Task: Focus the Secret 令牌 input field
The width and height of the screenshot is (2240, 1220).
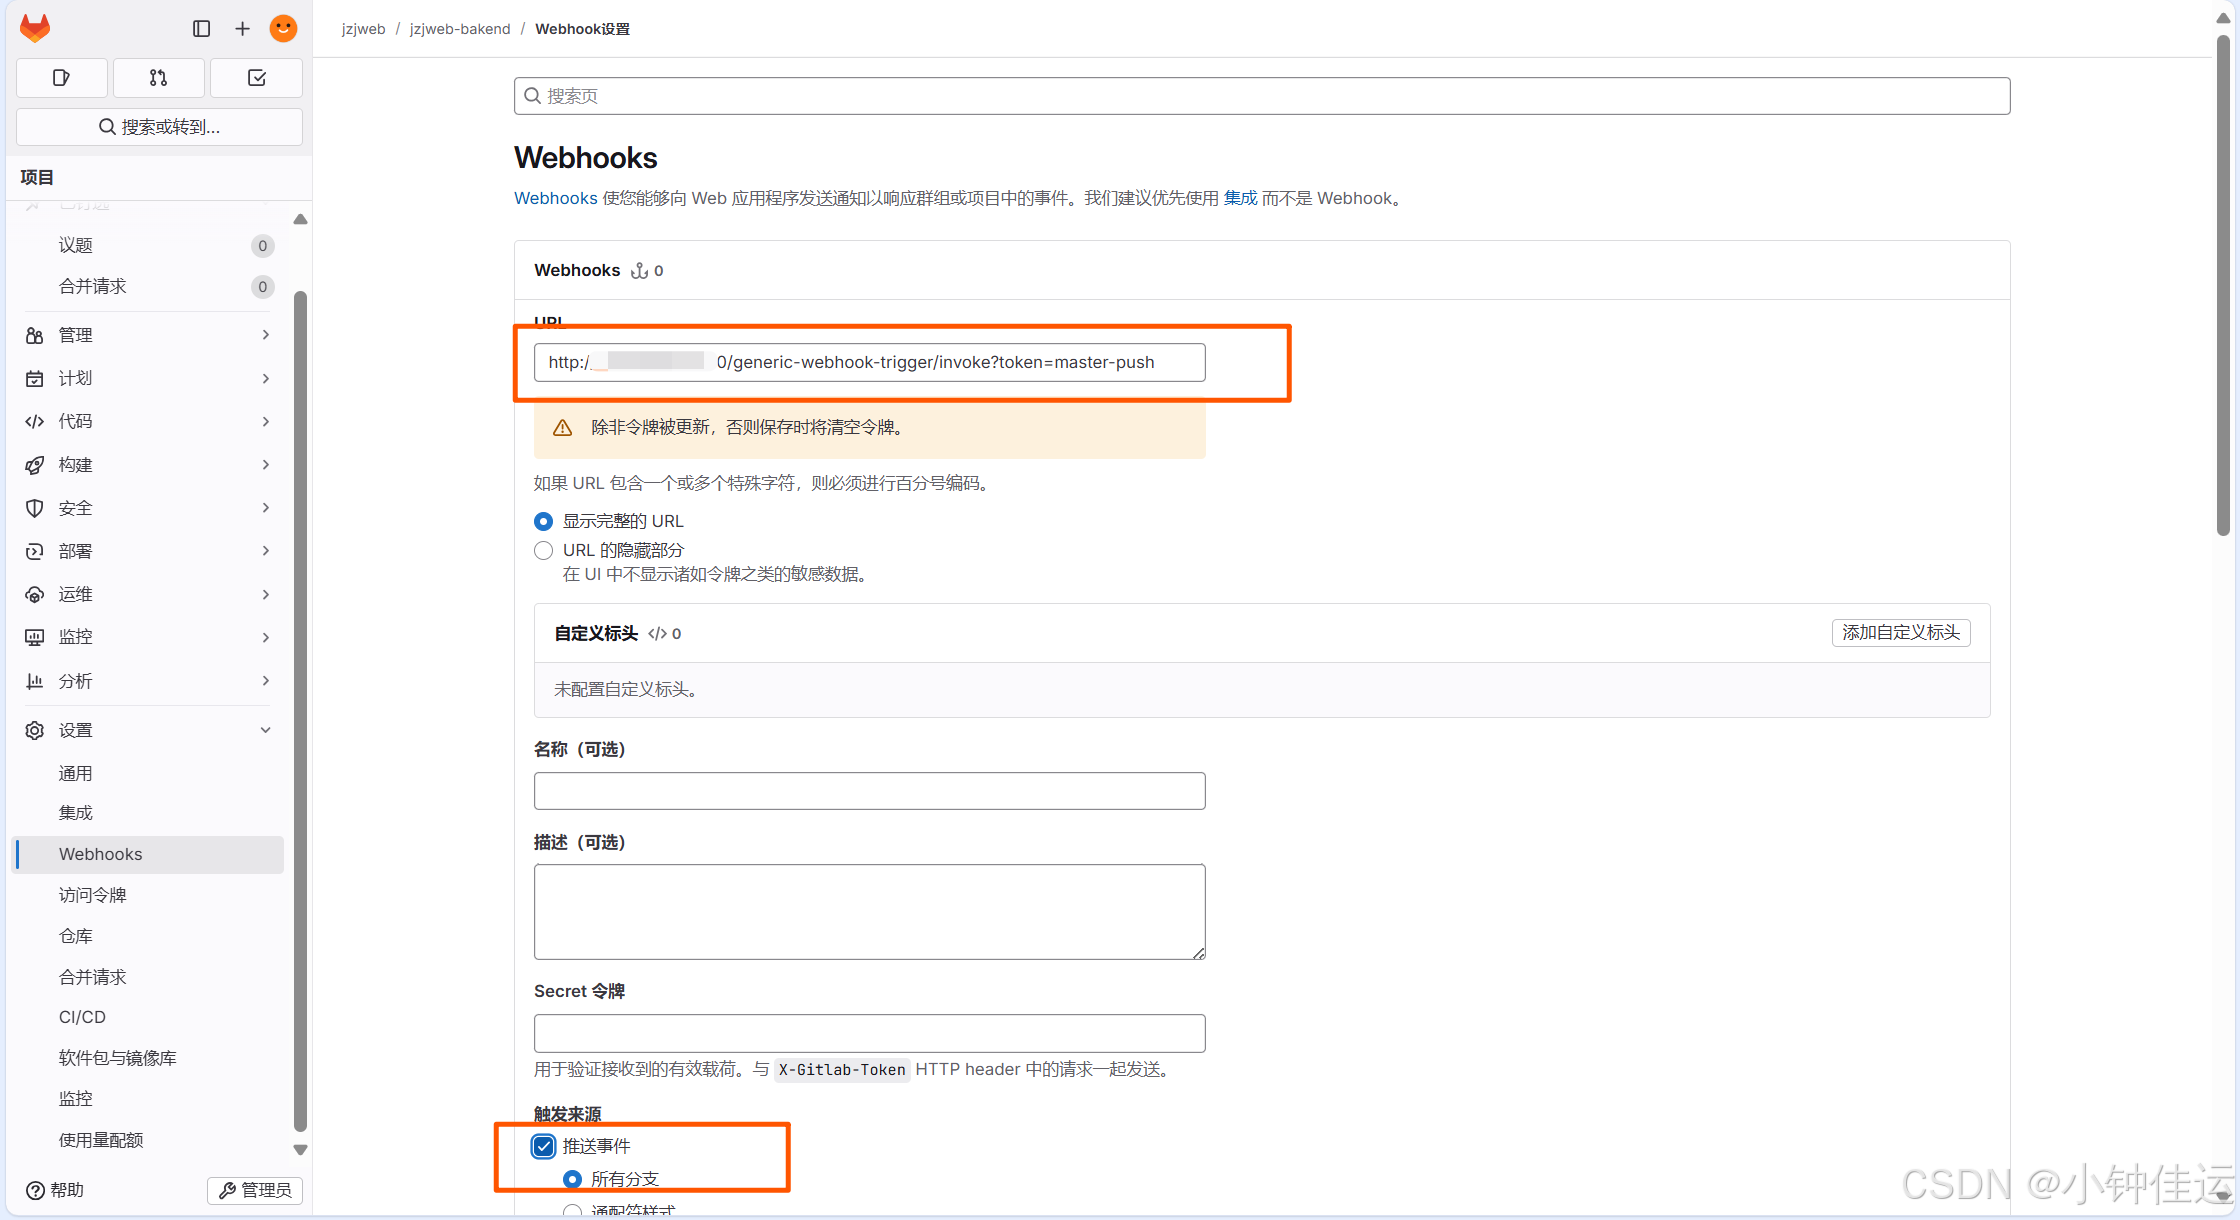Action: coord(870,1033)
